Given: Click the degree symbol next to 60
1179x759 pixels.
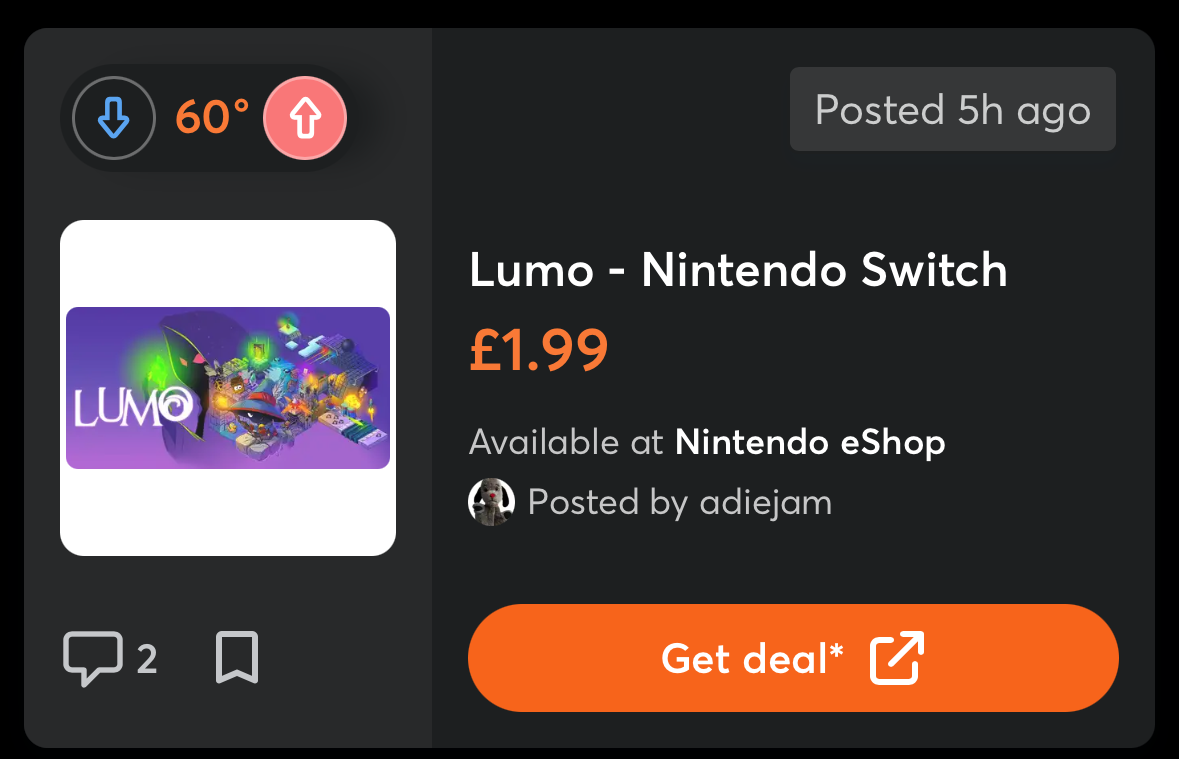Looking at the screenshot, I should 241,107.
